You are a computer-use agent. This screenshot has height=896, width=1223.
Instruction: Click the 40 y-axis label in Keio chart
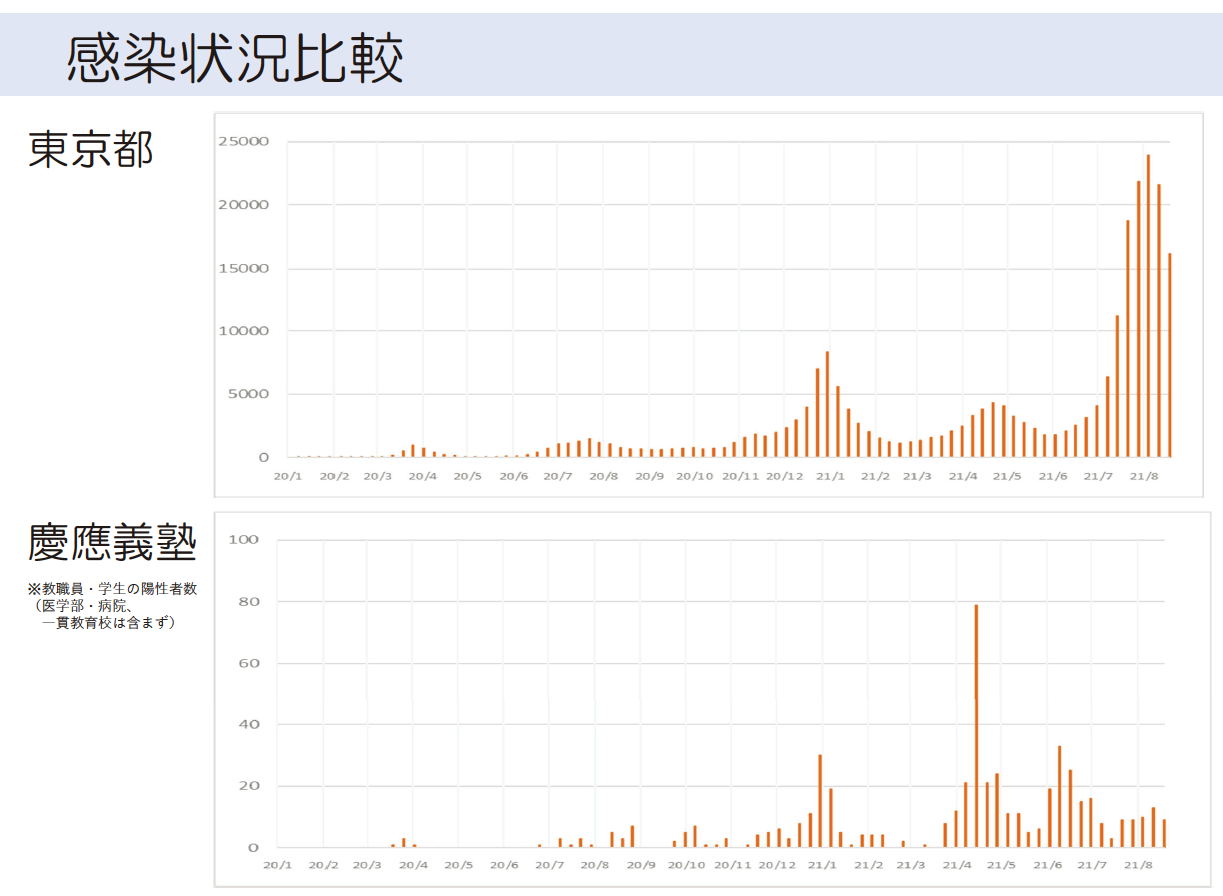tap(249, 724)
